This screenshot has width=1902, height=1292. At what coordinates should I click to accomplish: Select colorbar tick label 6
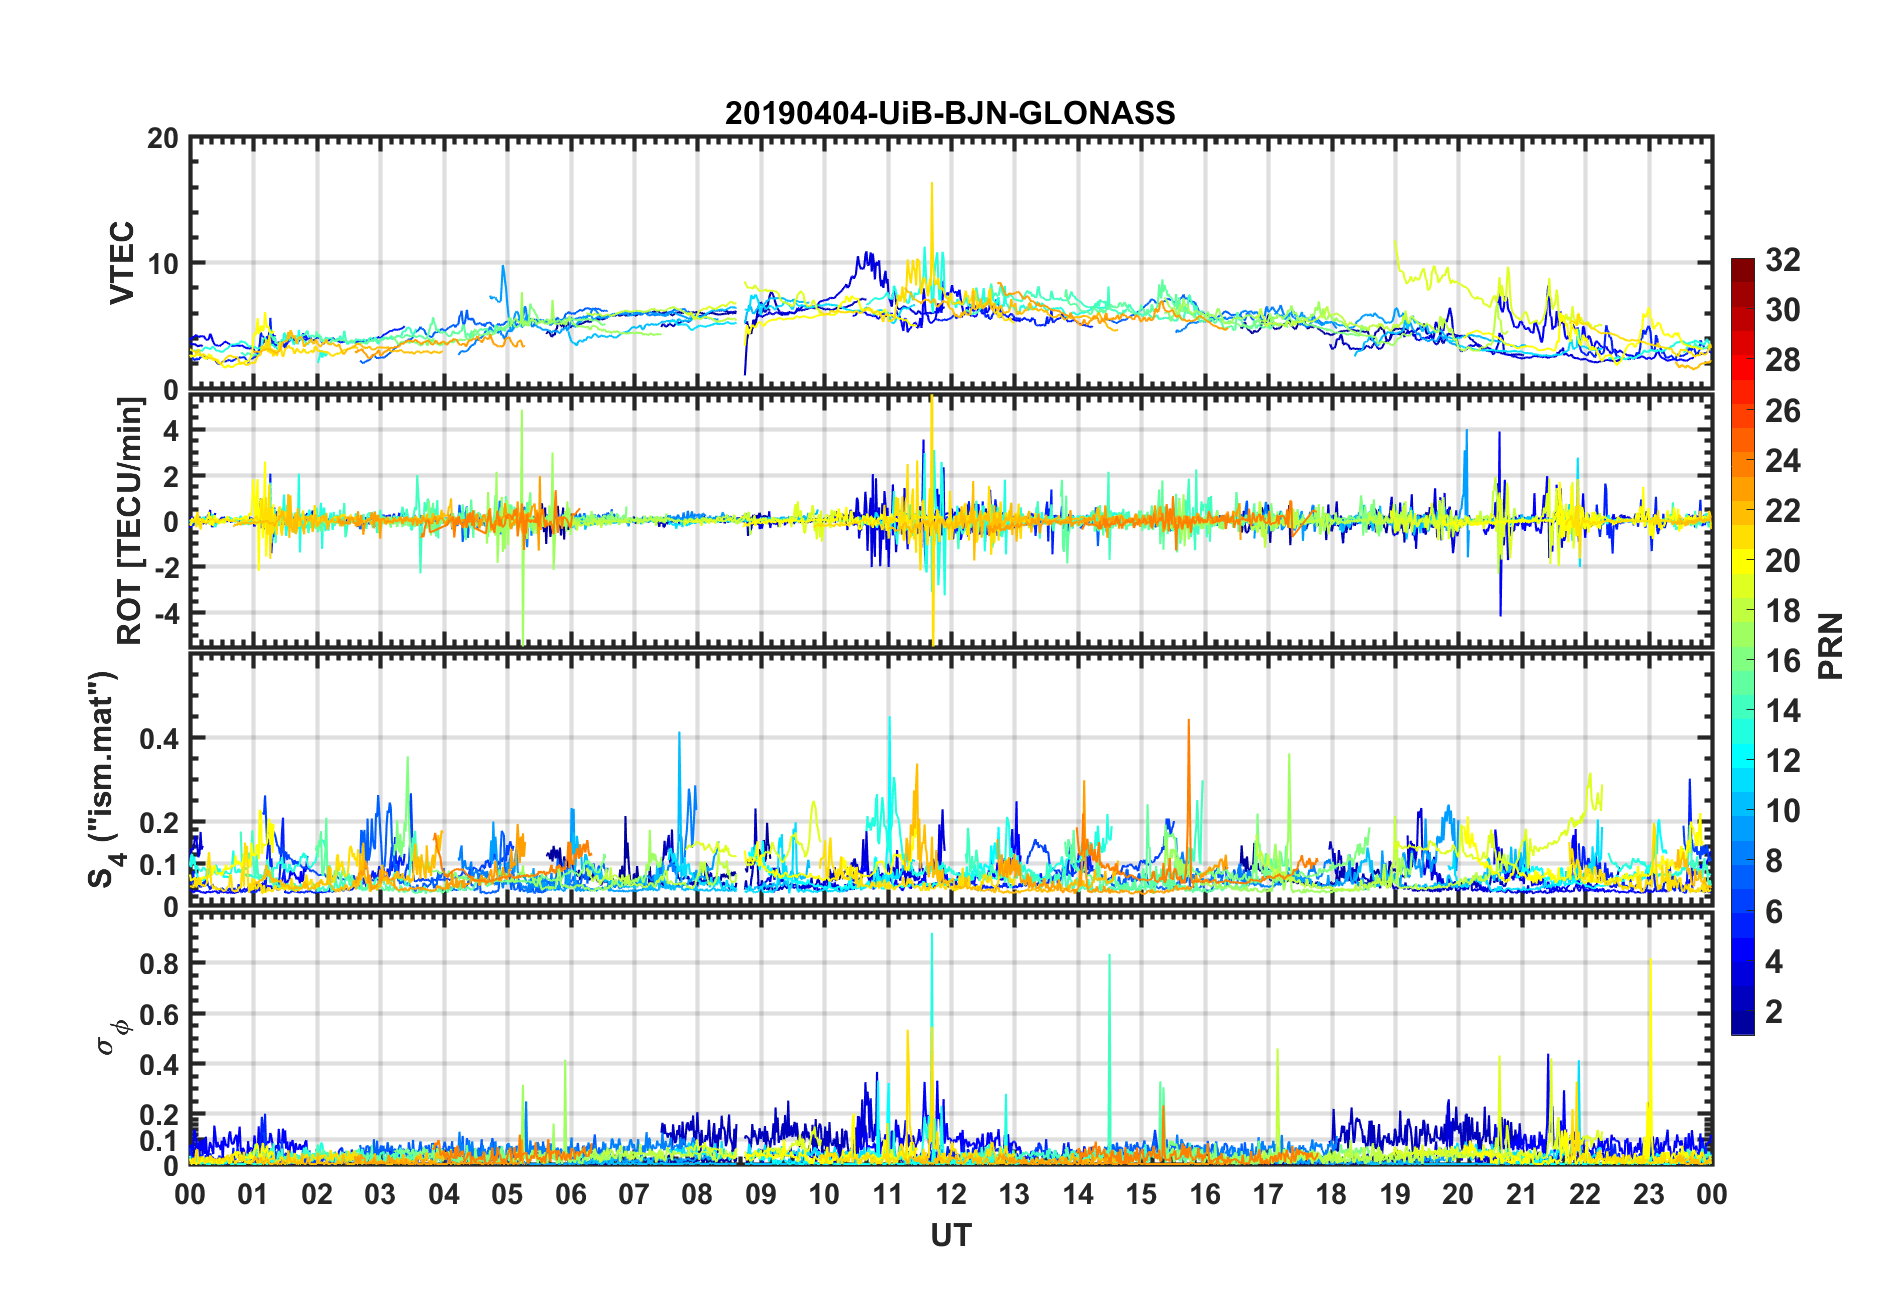point(1773,911)
